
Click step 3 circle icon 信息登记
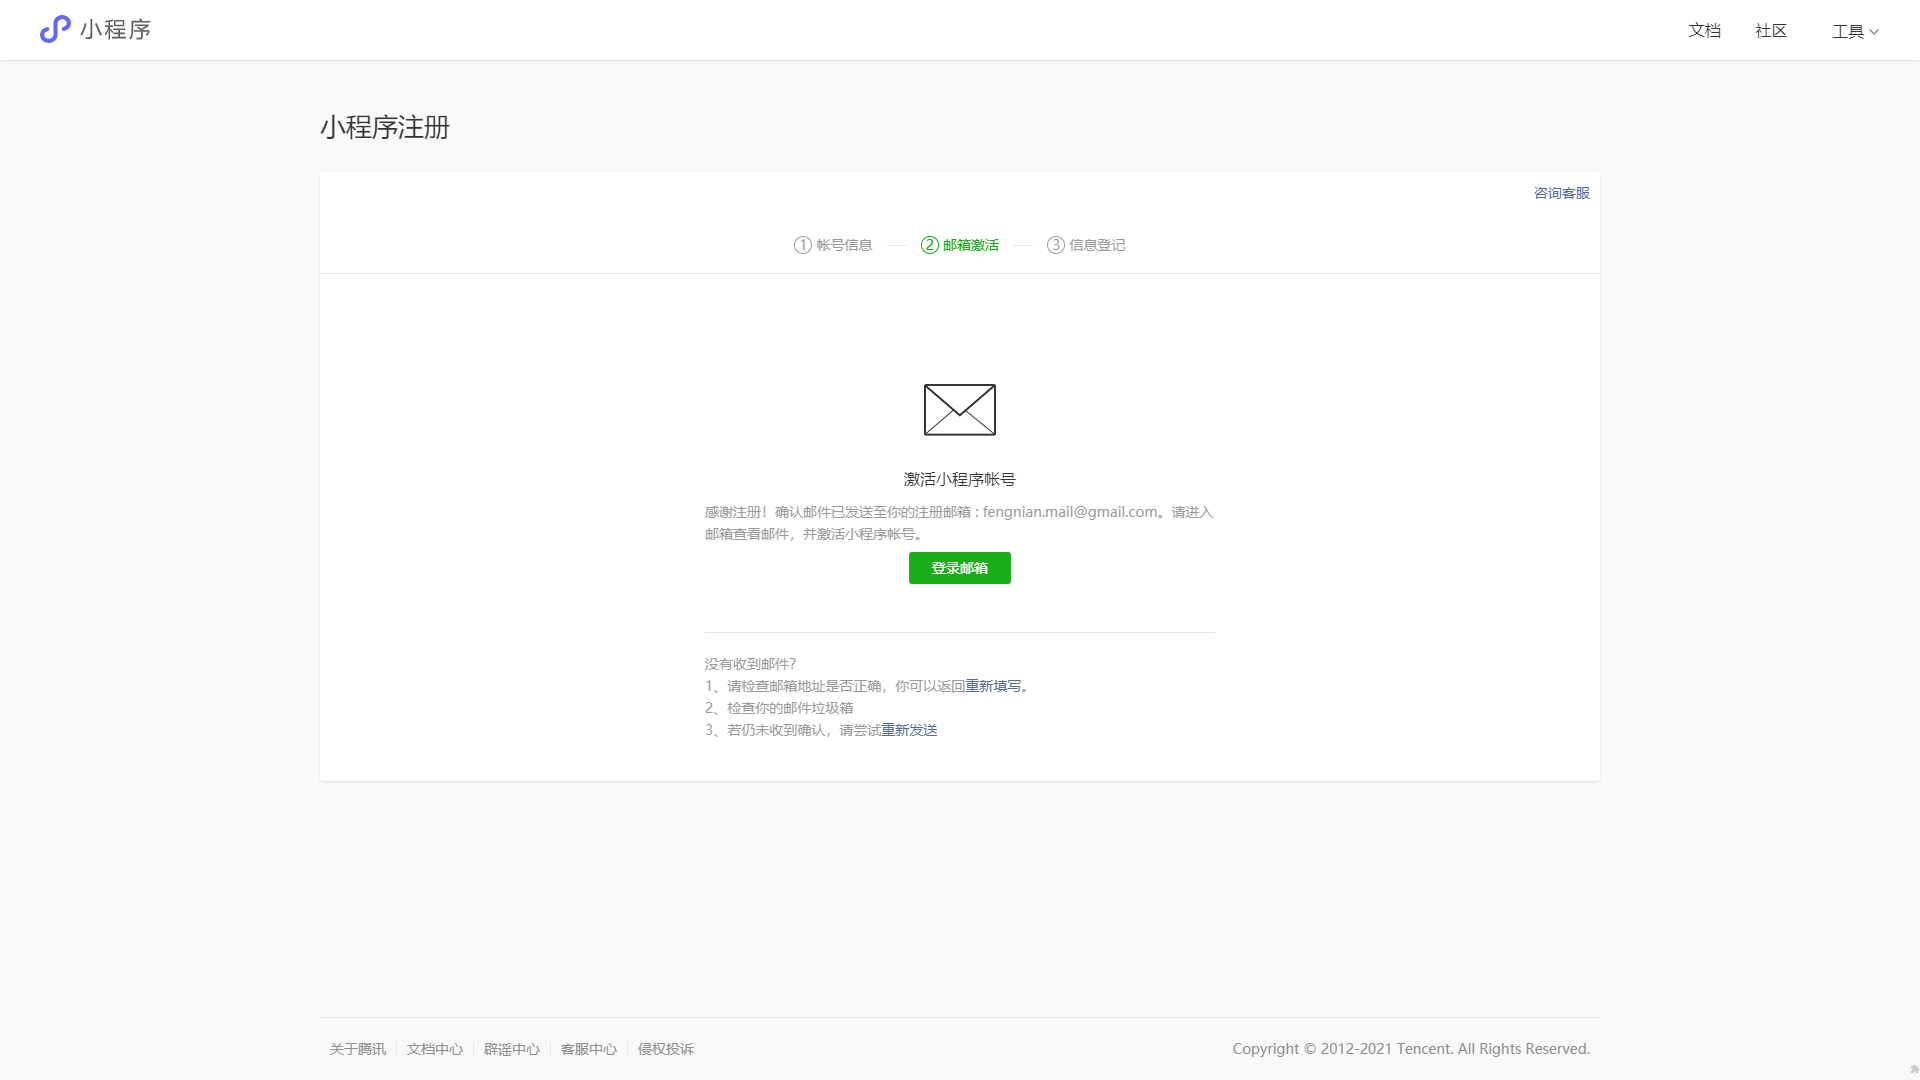coord(1055,245)
